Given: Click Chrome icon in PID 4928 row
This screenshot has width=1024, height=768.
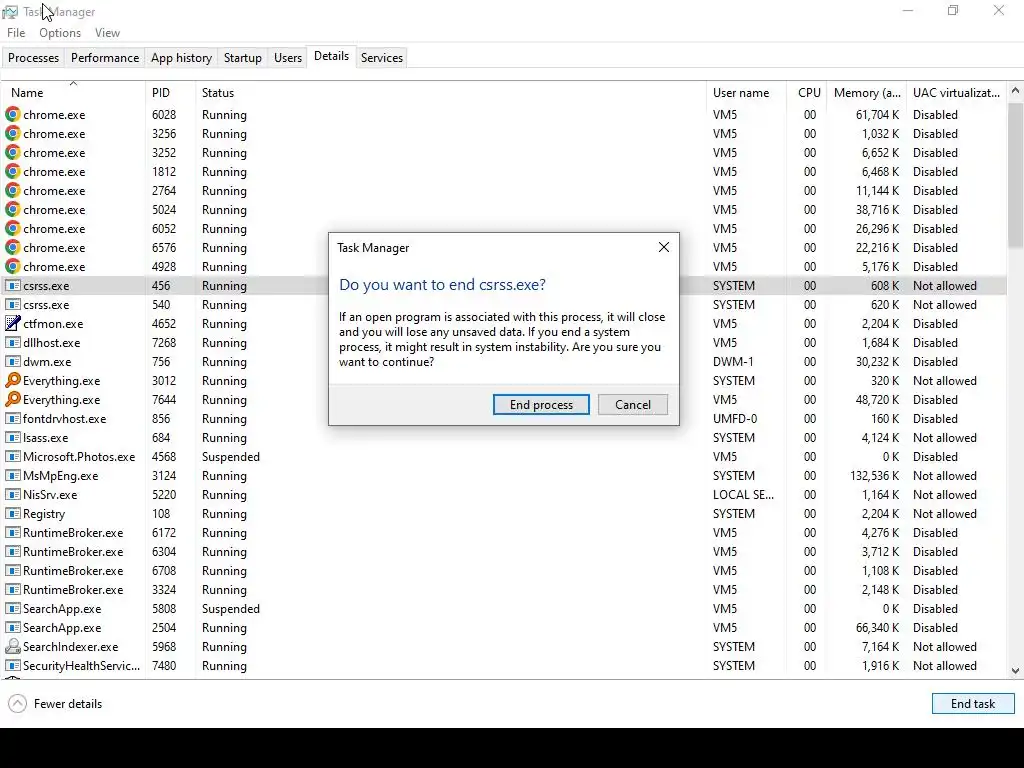Looking at the screenshot, I should click(x=12, y=266).
